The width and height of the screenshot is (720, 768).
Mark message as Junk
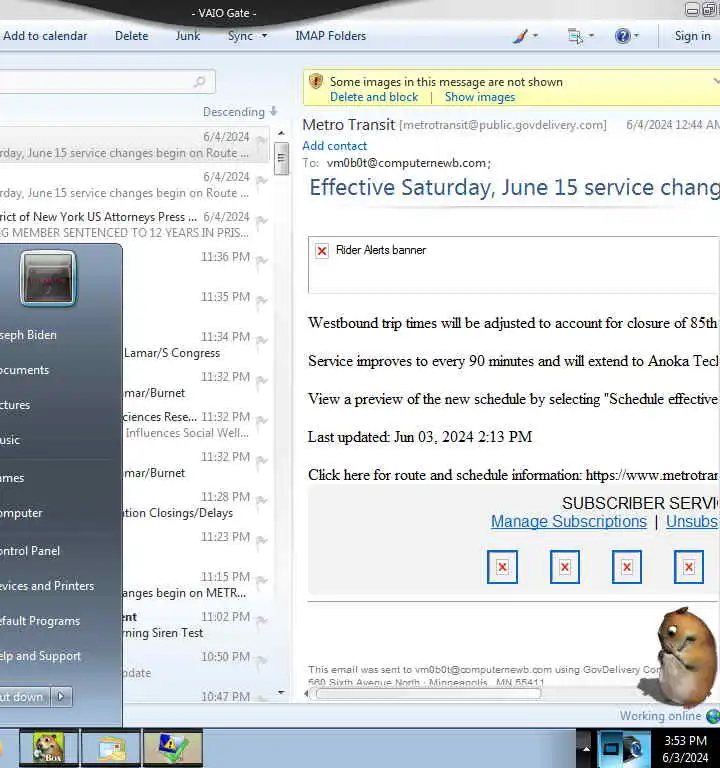click(x=188, y=36)
